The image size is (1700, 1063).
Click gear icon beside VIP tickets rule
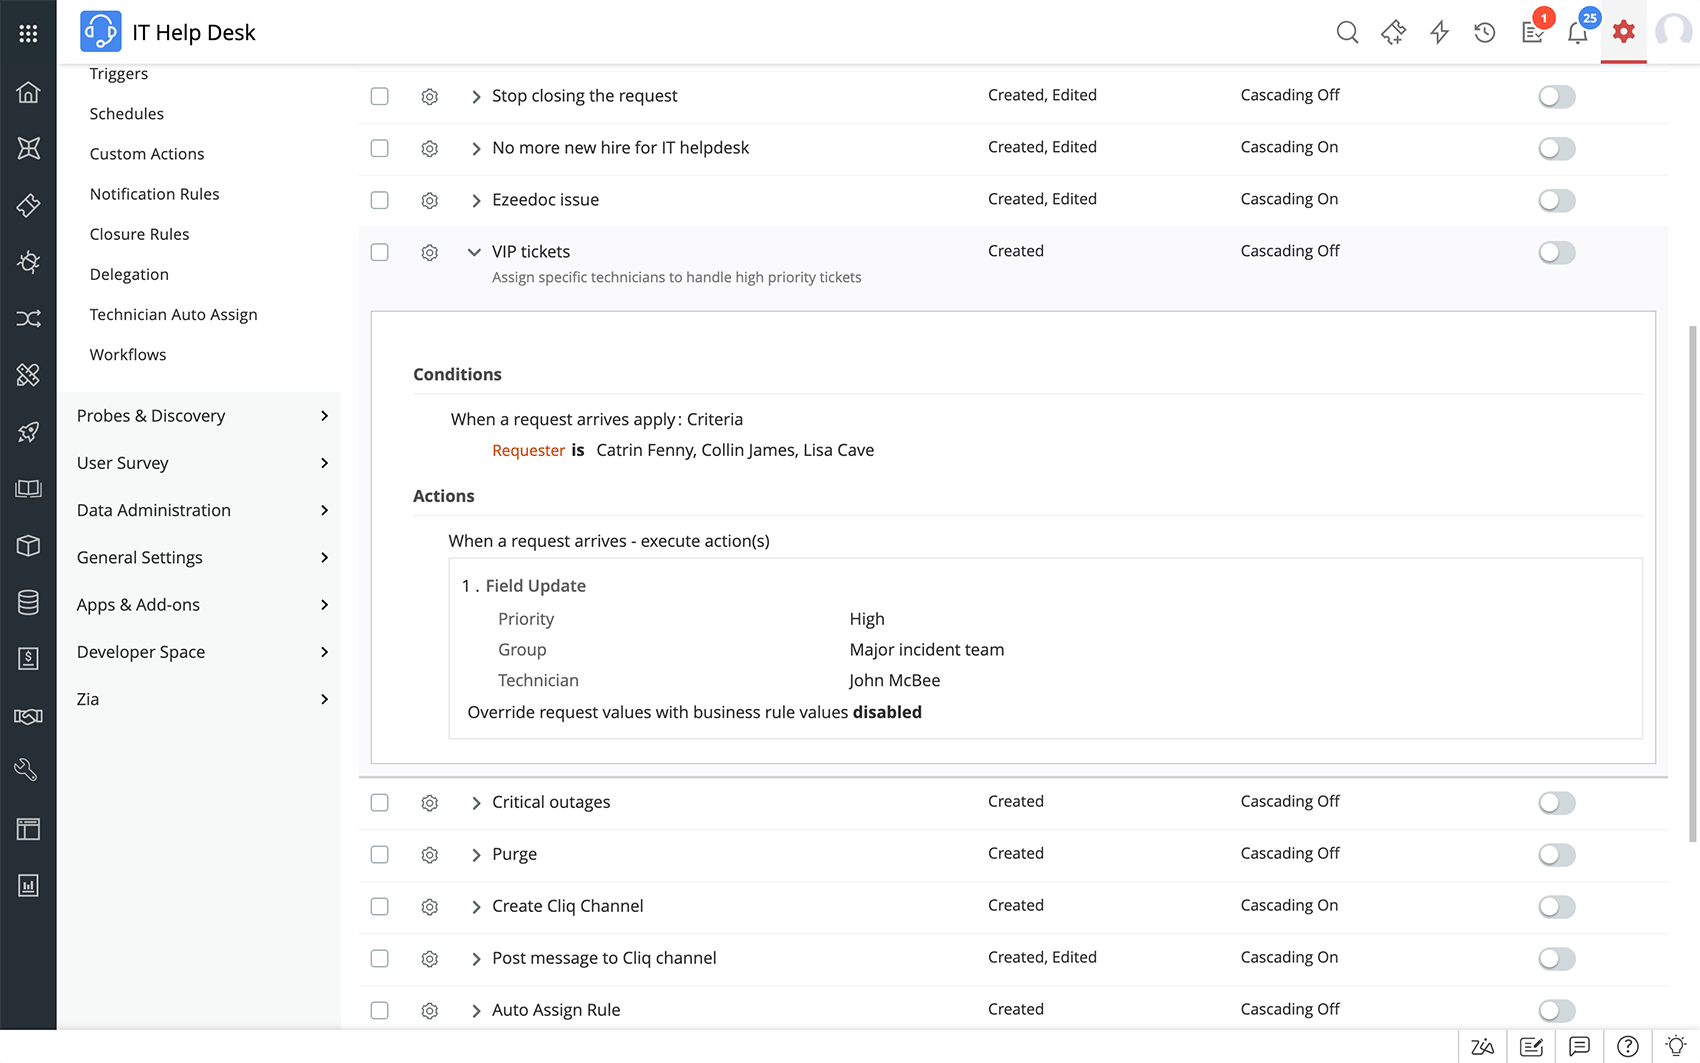[430, 253]
